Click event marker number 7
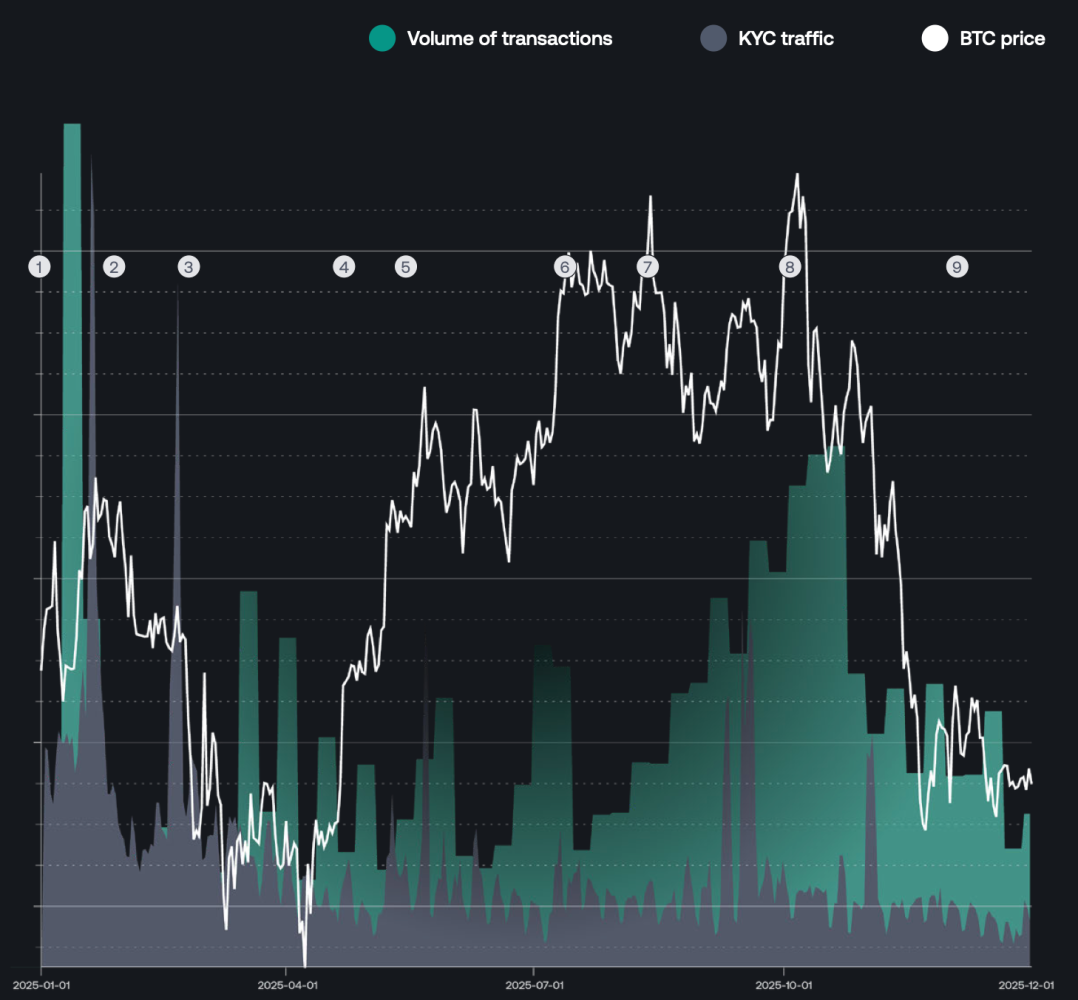Viewport: 1078px width, 1000px height. [x=647, y=267]
